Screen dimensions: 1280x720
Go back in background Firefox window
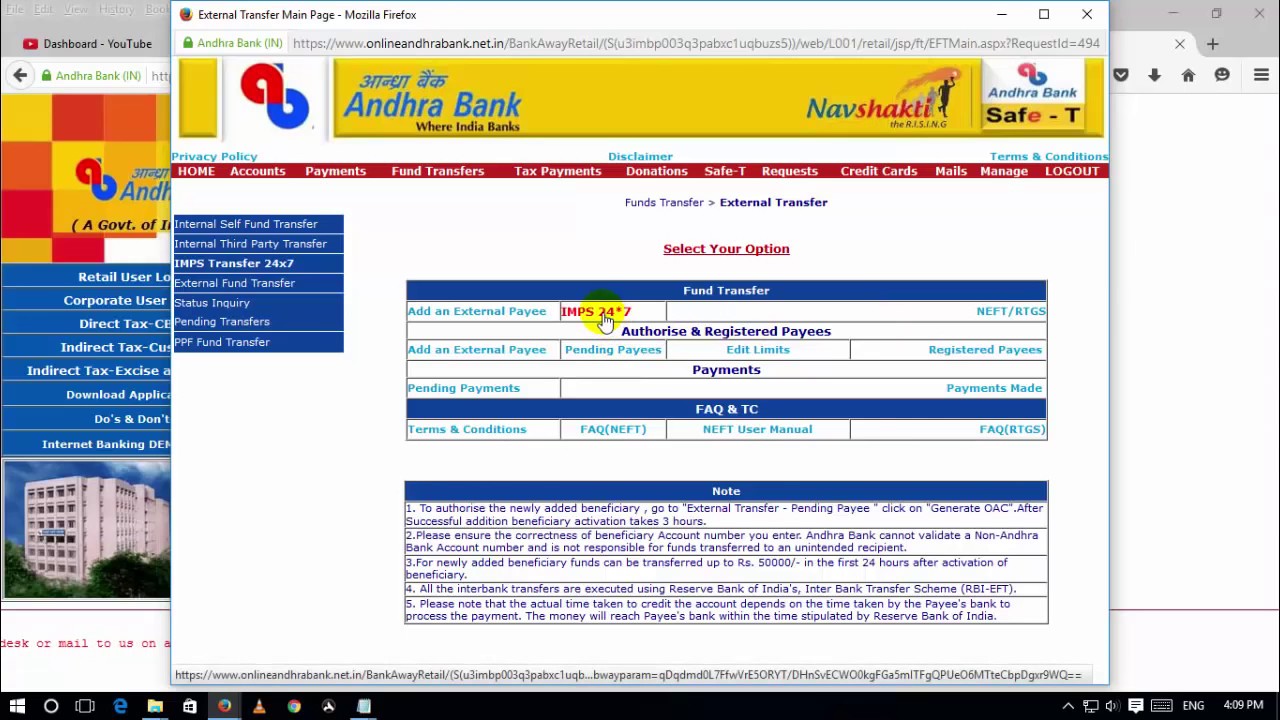tap(20, 75)
